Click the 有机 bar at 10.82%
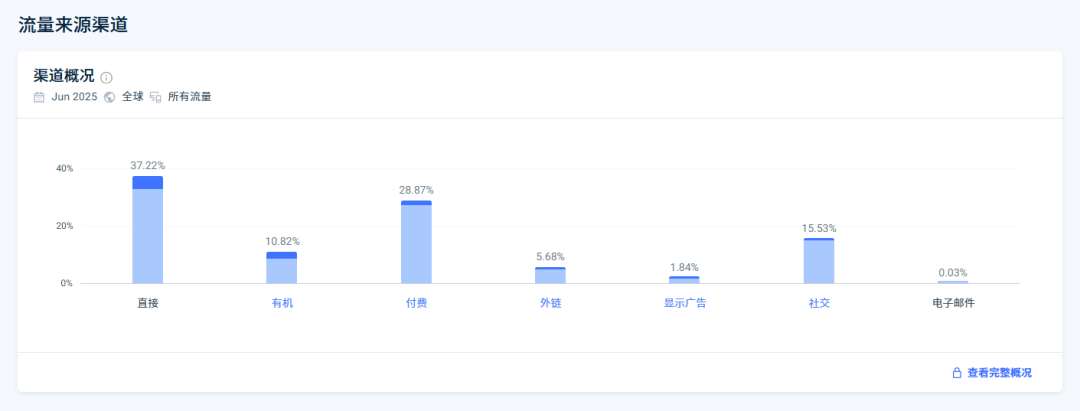The image size is (1080, 411). click(x=282, y=268)
